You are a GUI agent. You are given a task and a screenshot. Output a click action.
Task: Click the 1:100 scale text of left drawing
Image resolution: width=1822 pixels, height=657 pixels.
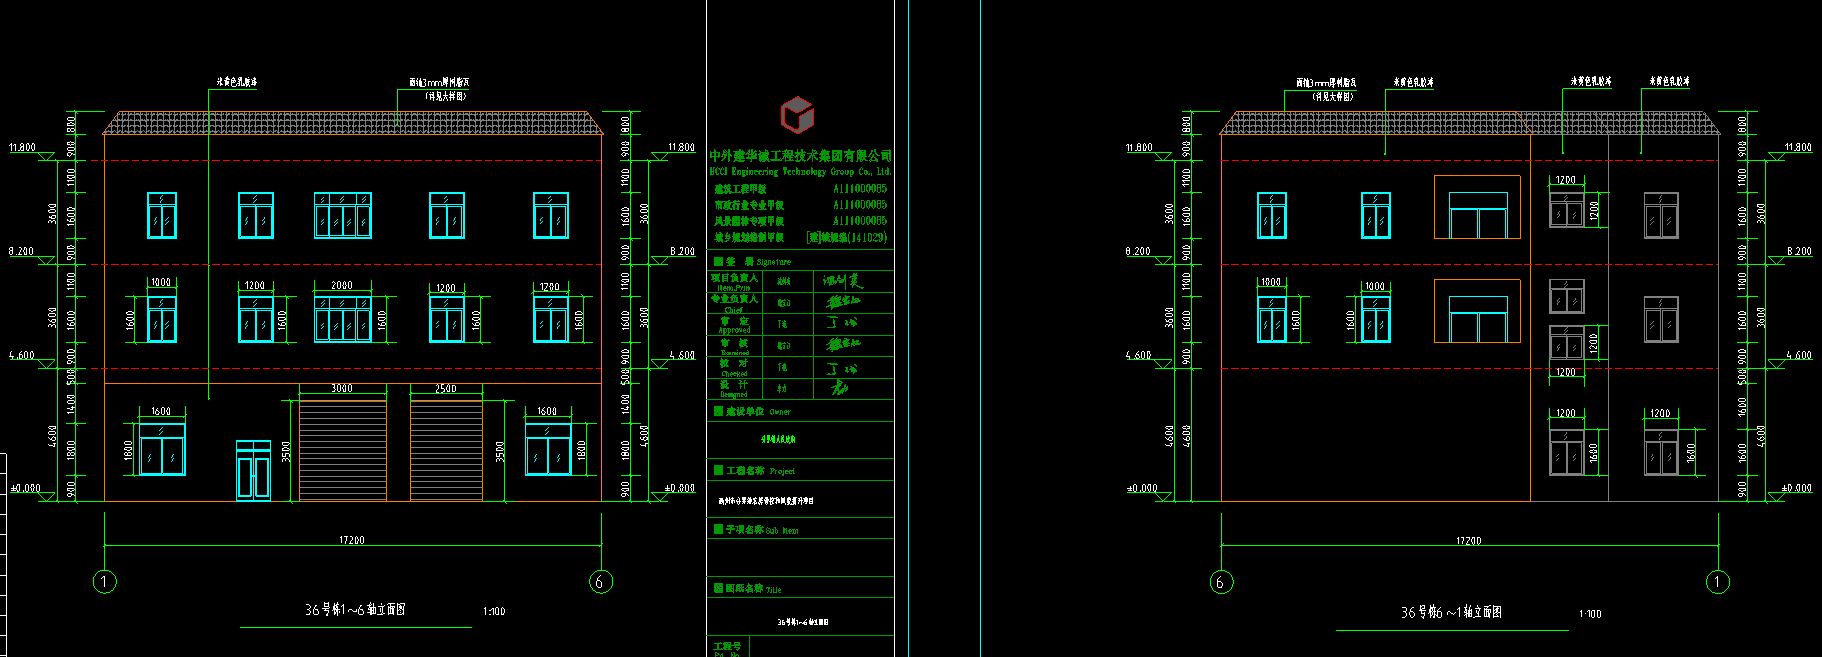tap(494, 611)
